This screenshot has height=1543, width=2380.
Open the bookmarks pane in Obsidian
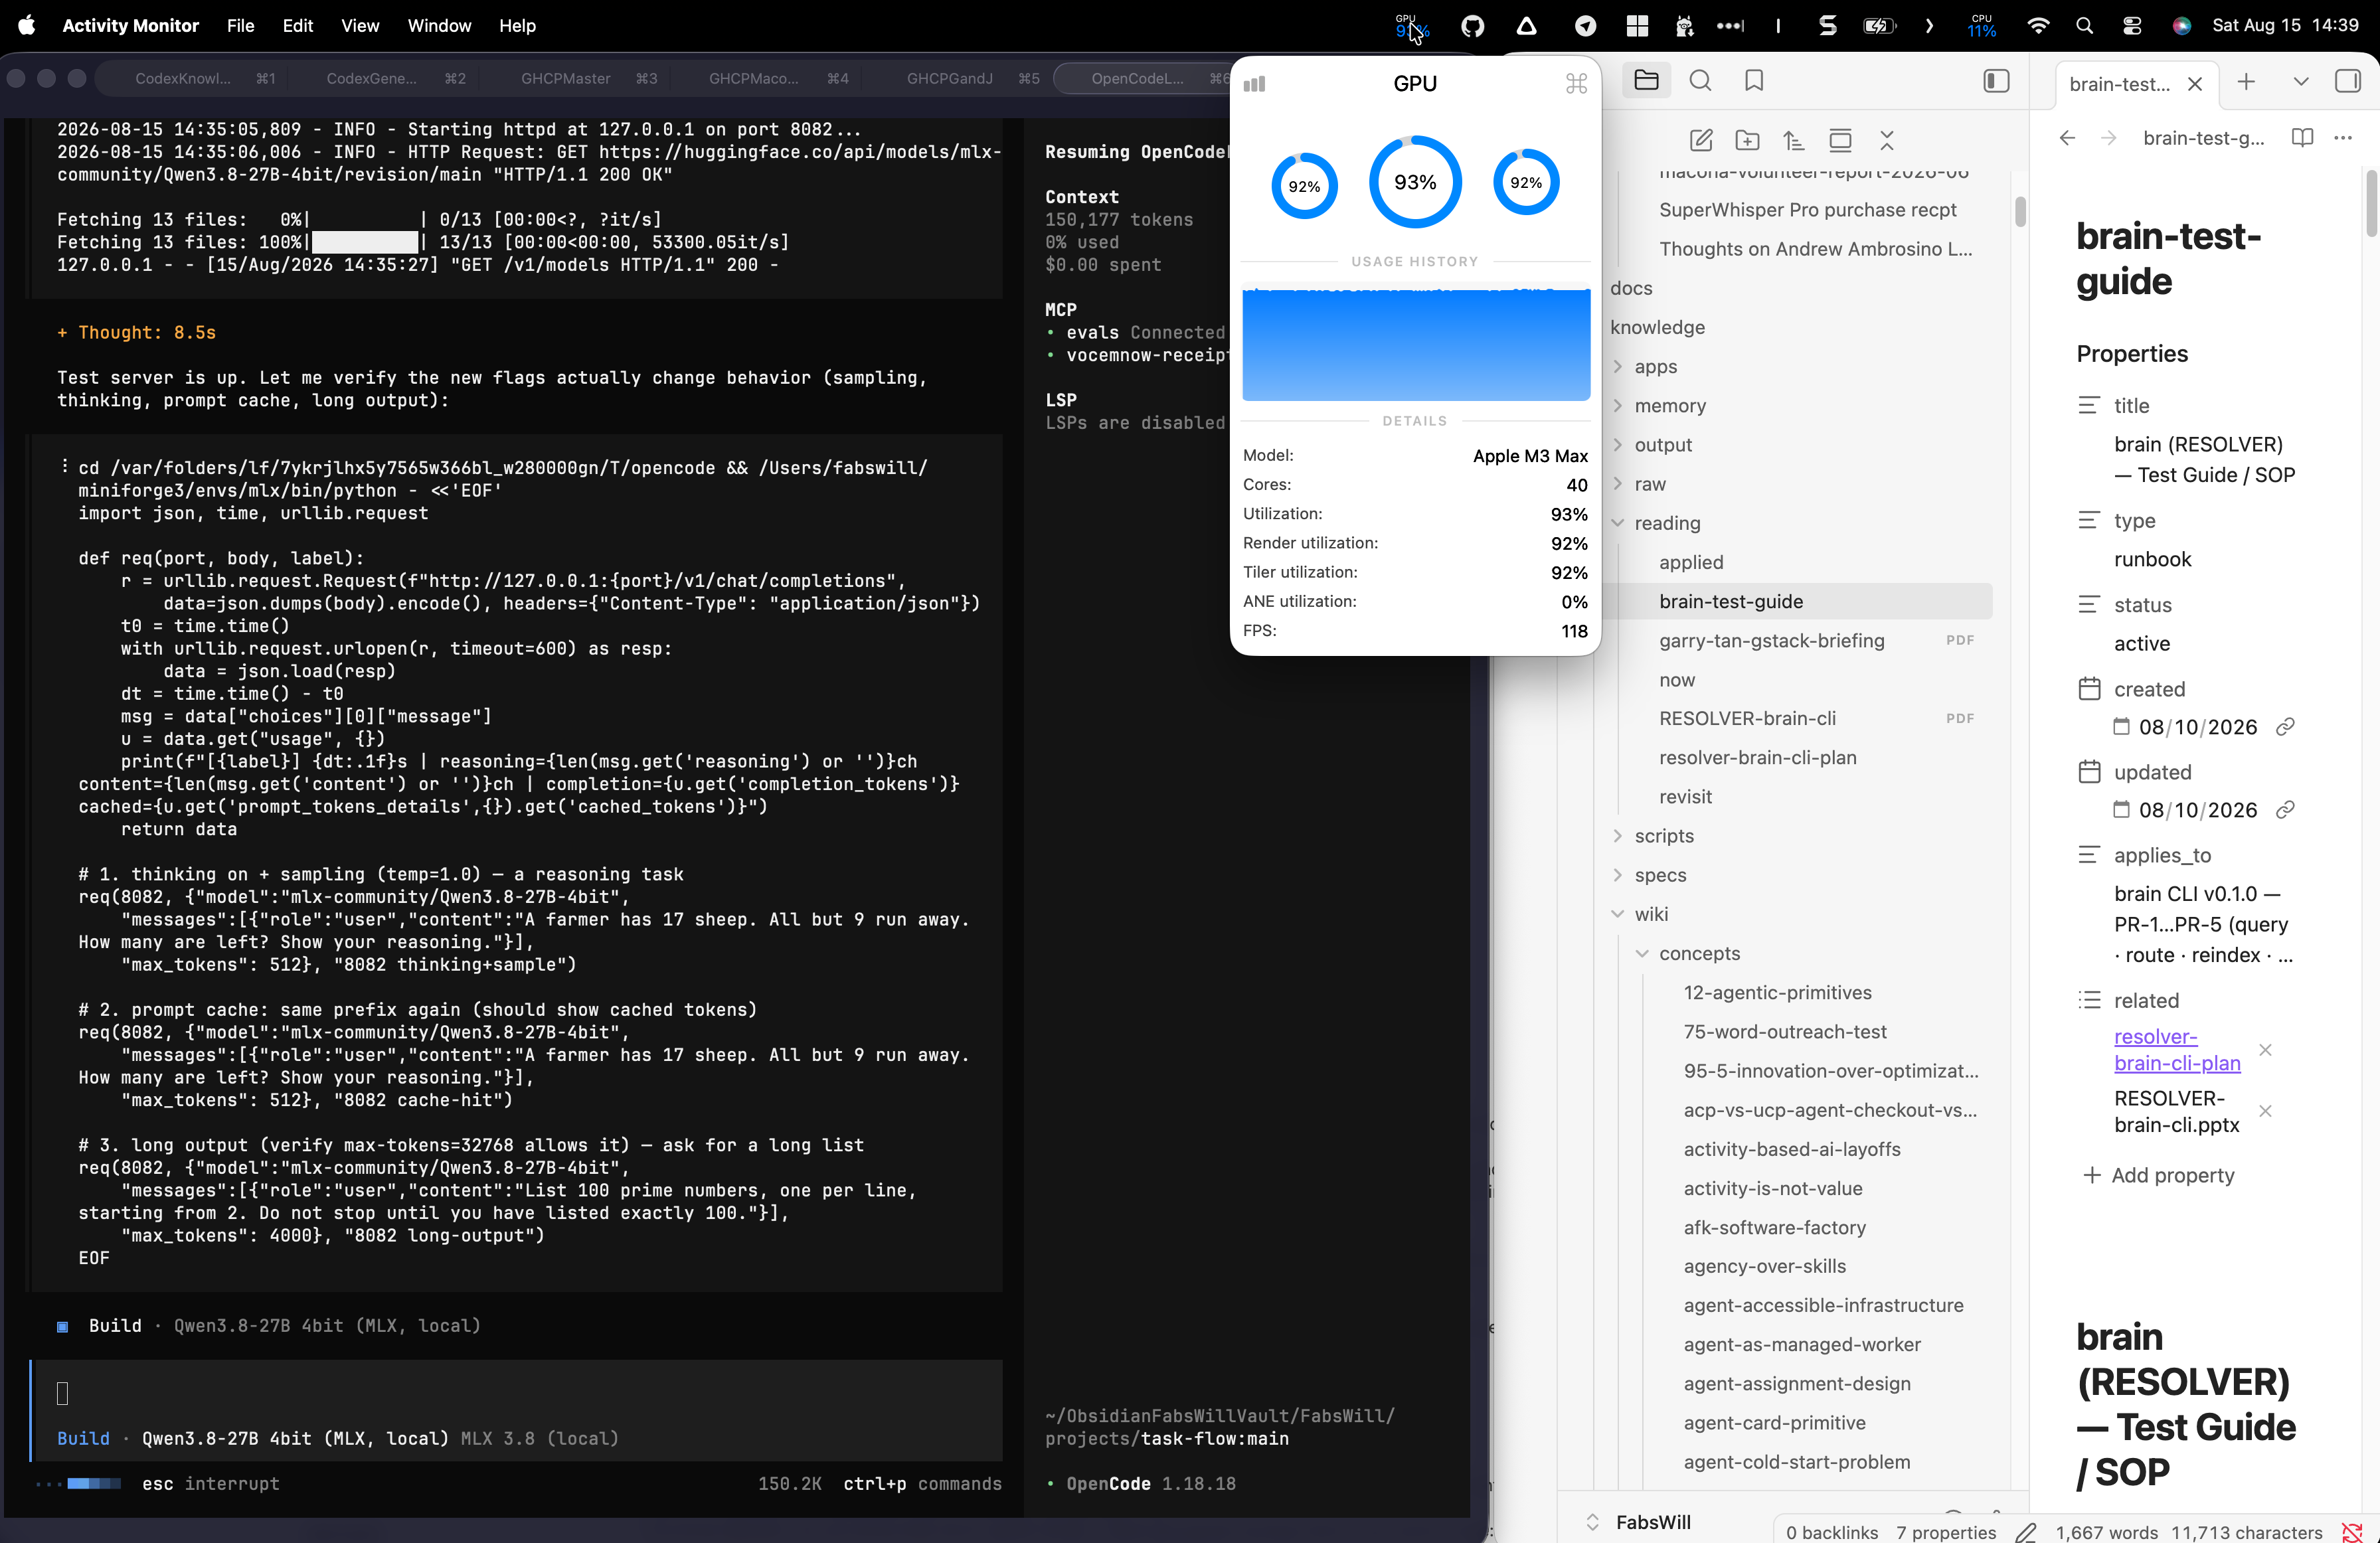point(1754,80)
